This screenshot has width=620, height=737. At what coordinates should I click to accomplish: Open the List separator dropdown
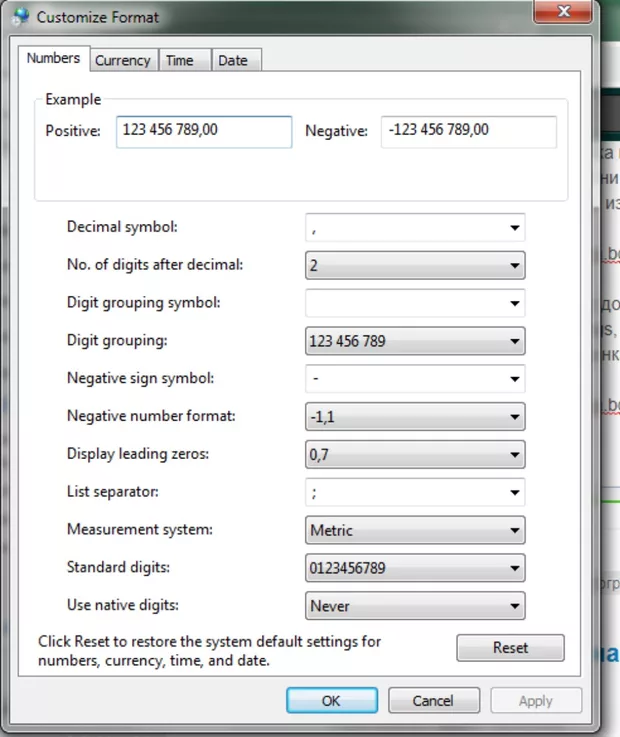coord(415,492)
